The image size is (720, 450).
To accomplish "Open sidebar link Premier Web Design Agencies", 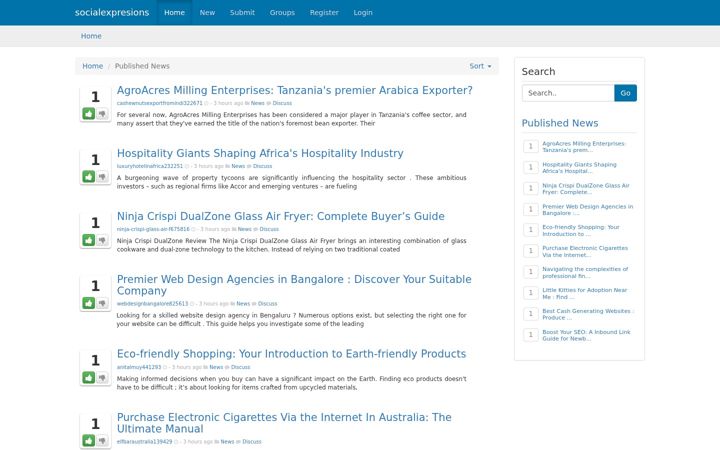I will click(x=587, y=209).
